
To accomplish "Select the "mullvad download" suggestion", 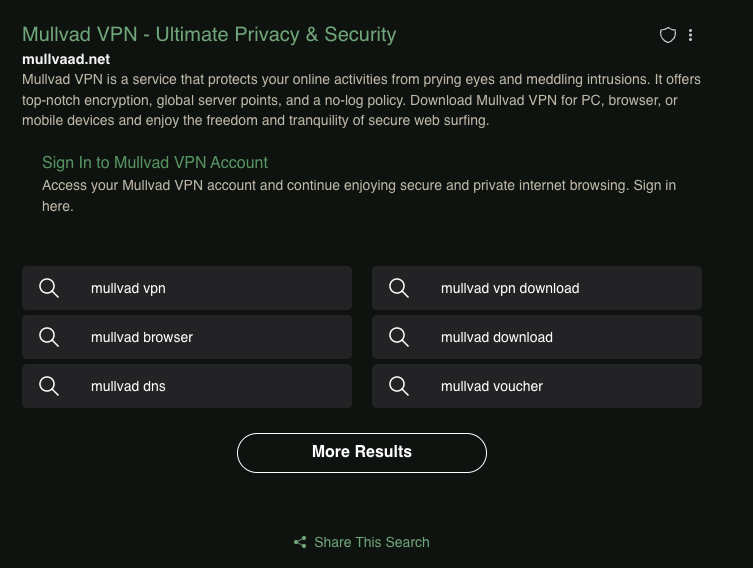I will pyautogui.click(x=497, y=337).
